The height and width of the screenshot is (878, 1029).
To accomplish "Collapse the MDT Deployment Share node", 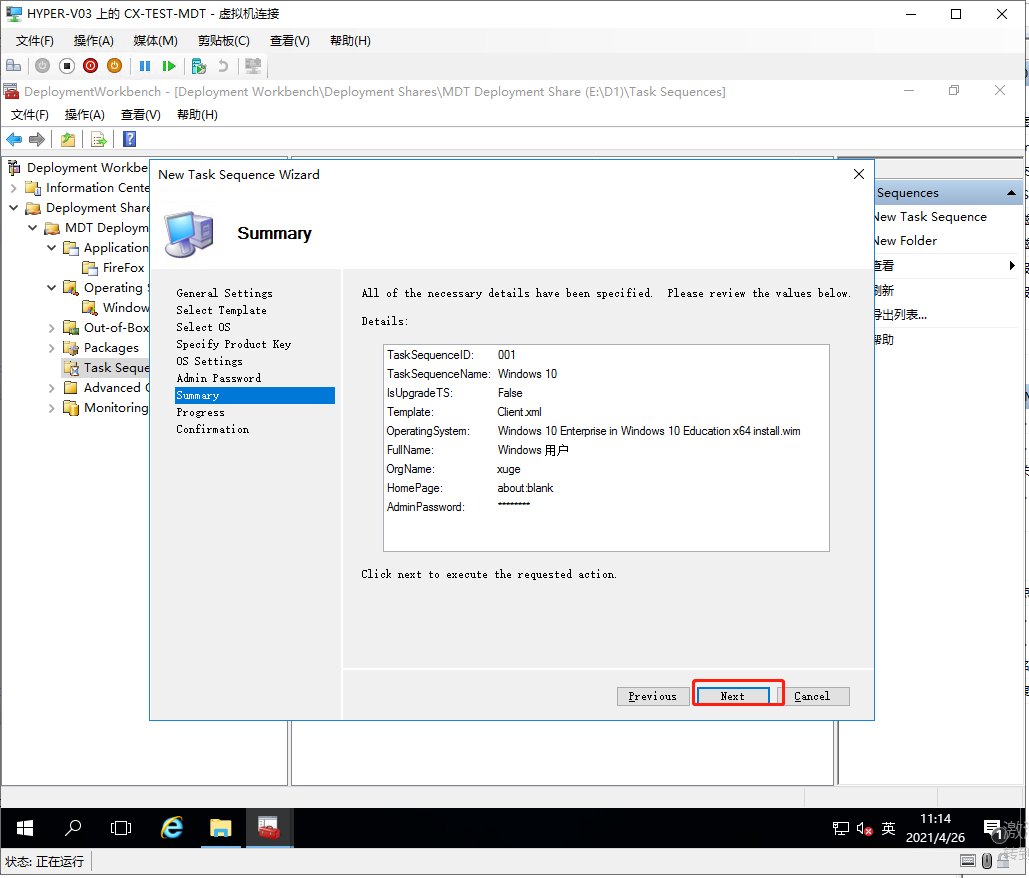I will 33,228.
